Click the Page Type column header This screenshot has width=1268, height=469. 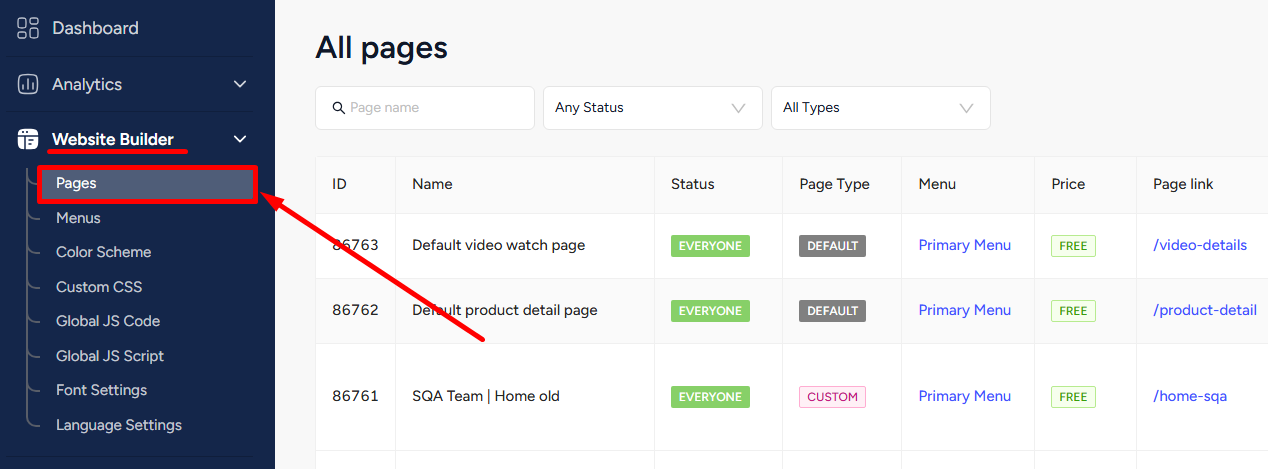click(x=835, y=184)
